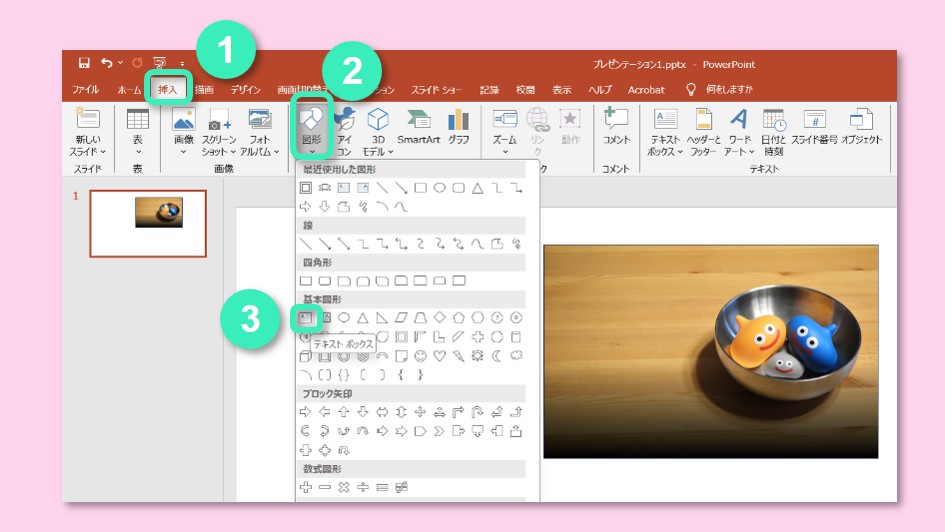Viewport: 945px width, 532px height.
Task: Click the Undo arrow icon
Action: pos(107,63)
